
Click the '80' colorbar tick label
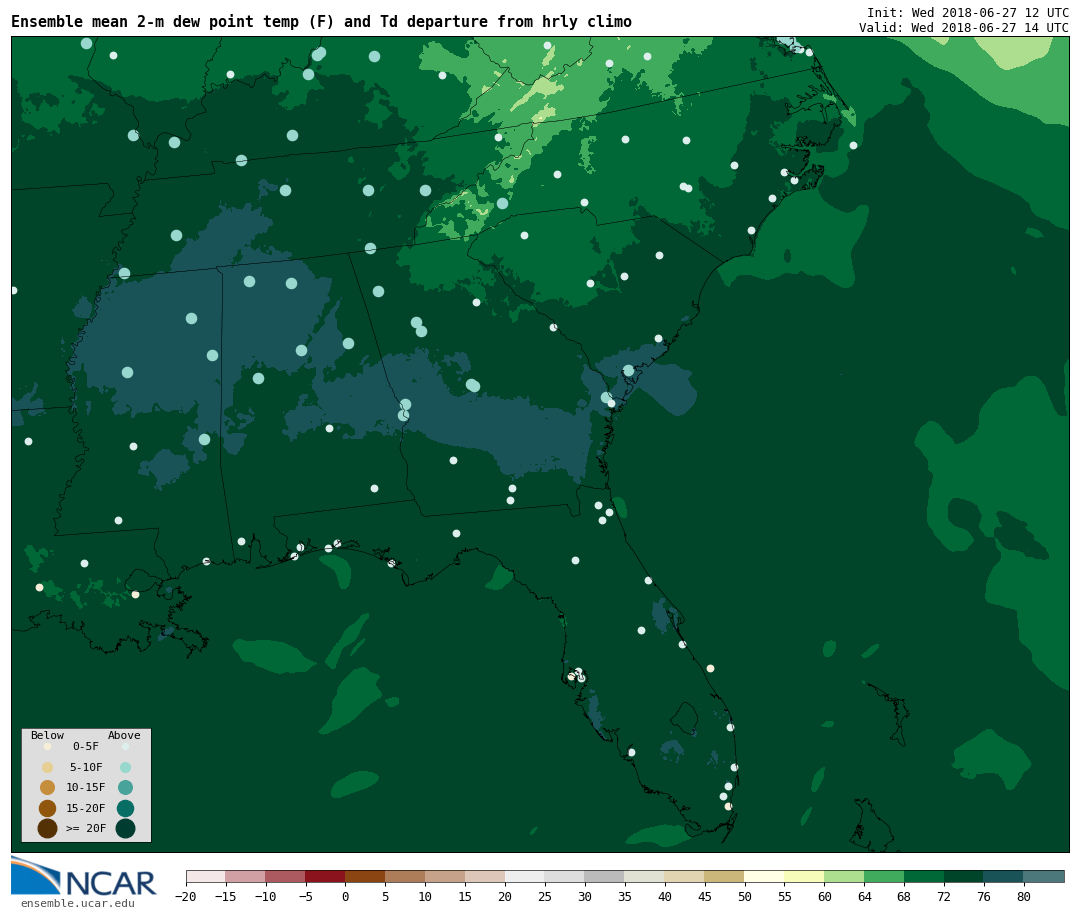(1024, 896)
